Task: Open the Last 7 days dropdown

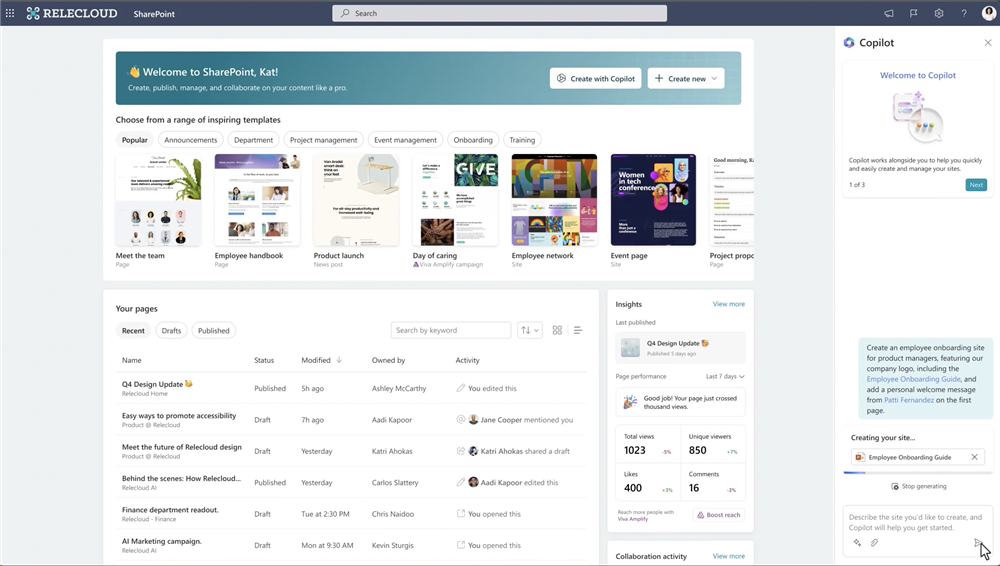Action: pyautogui.click(x=725, y=376)
